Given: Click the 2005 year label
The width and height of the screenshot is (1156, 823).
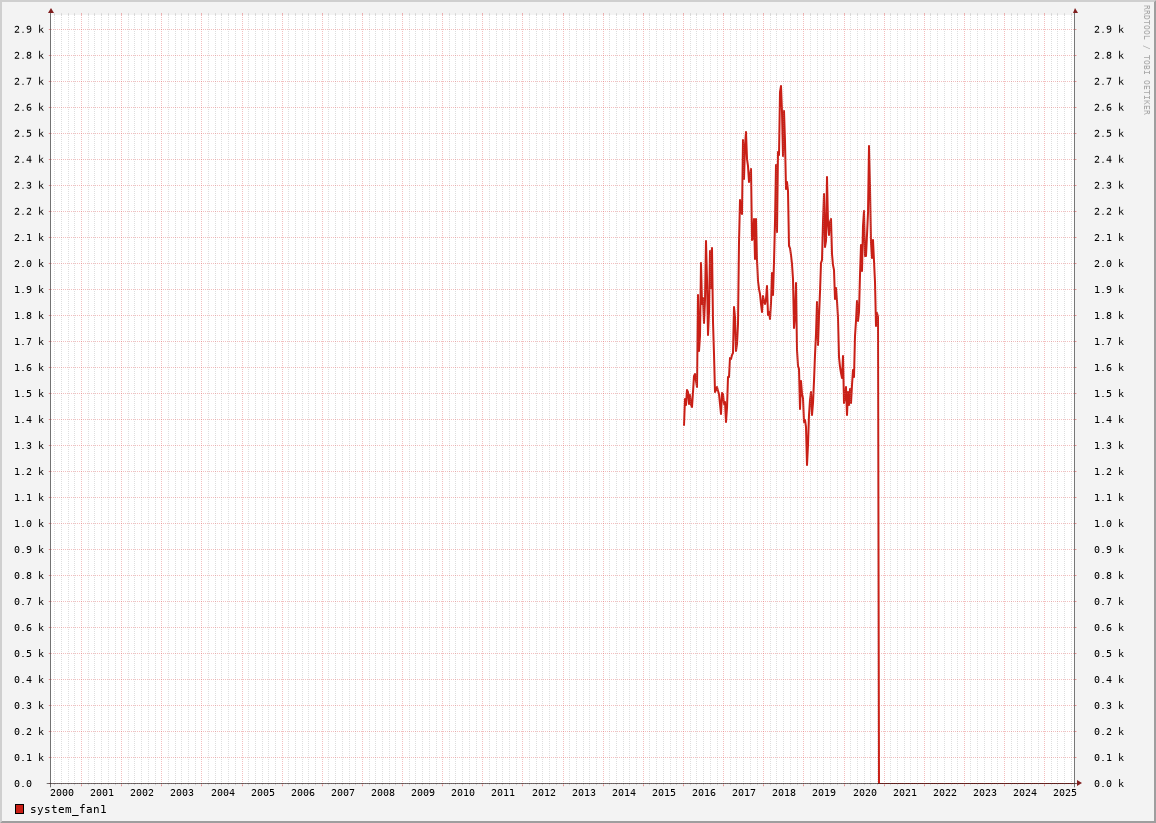Looking at the screenshot, I should [x=263, y=793].
